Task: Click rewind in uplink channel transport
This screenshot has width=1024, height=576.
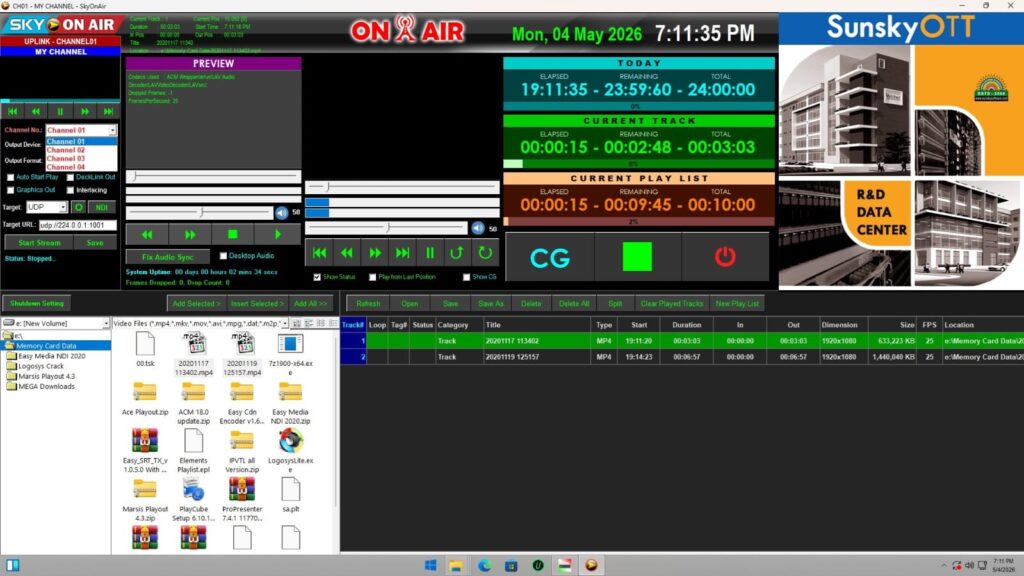Action: pyautogui.click(x=36, y=112)
